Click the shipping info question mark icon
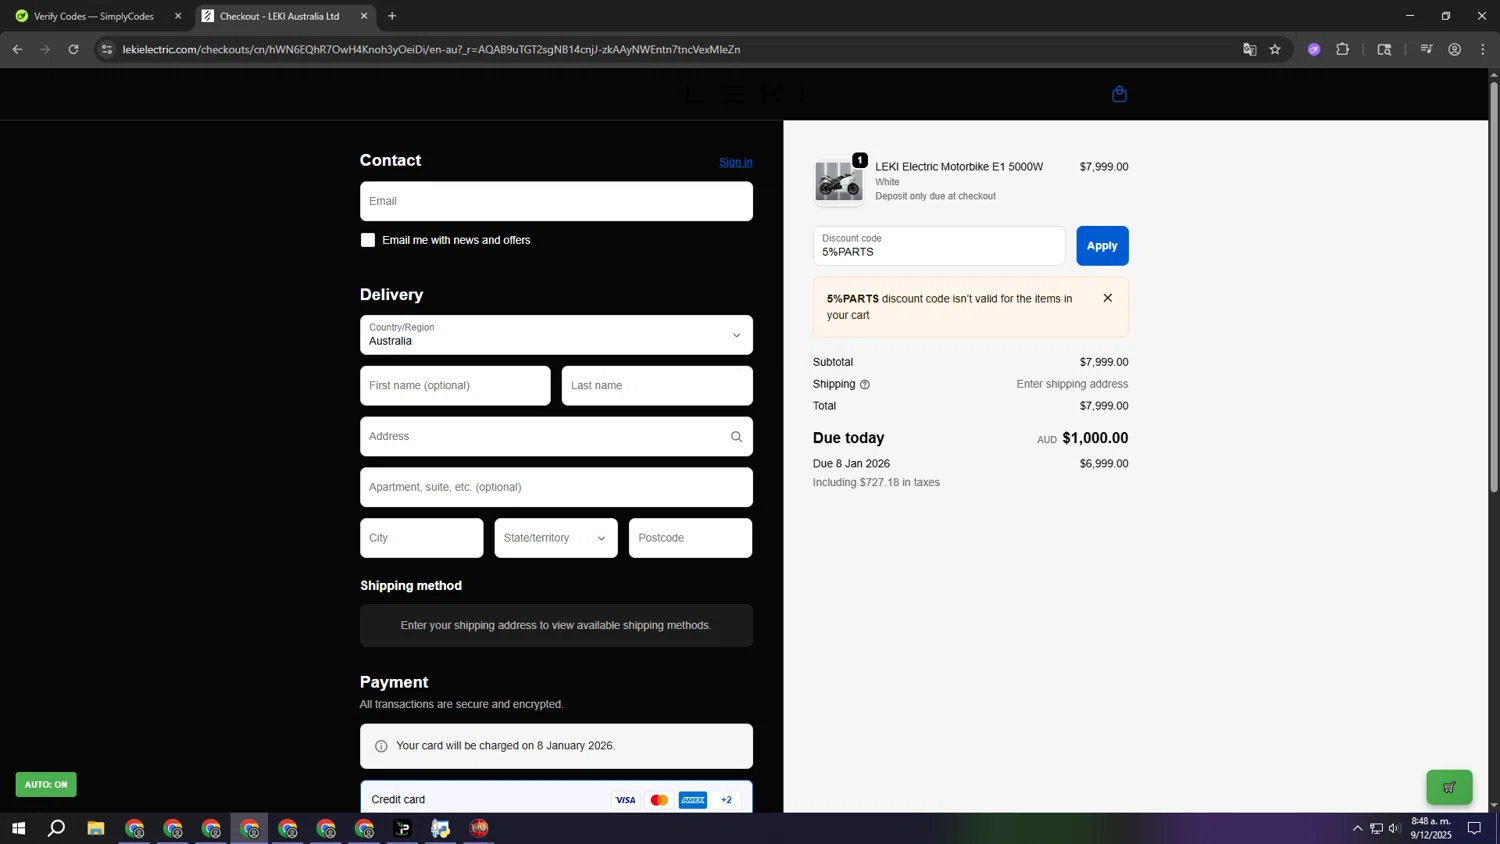1500x844 pixels. (x=865, y=385)
